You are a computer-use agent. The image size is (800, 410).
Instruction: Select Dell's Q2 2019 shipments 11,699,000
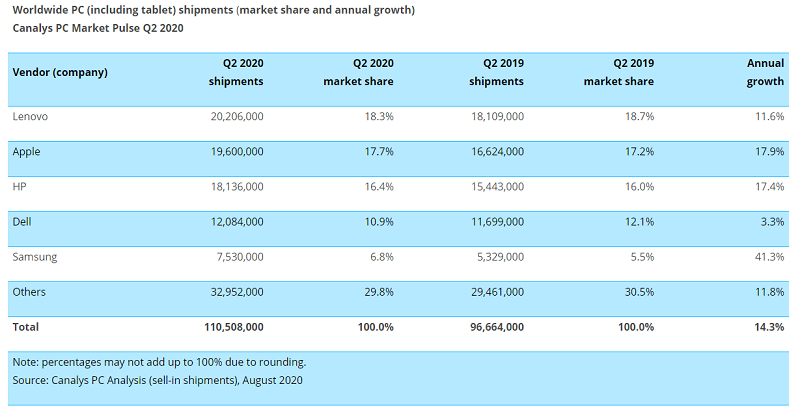click(497, 222)
